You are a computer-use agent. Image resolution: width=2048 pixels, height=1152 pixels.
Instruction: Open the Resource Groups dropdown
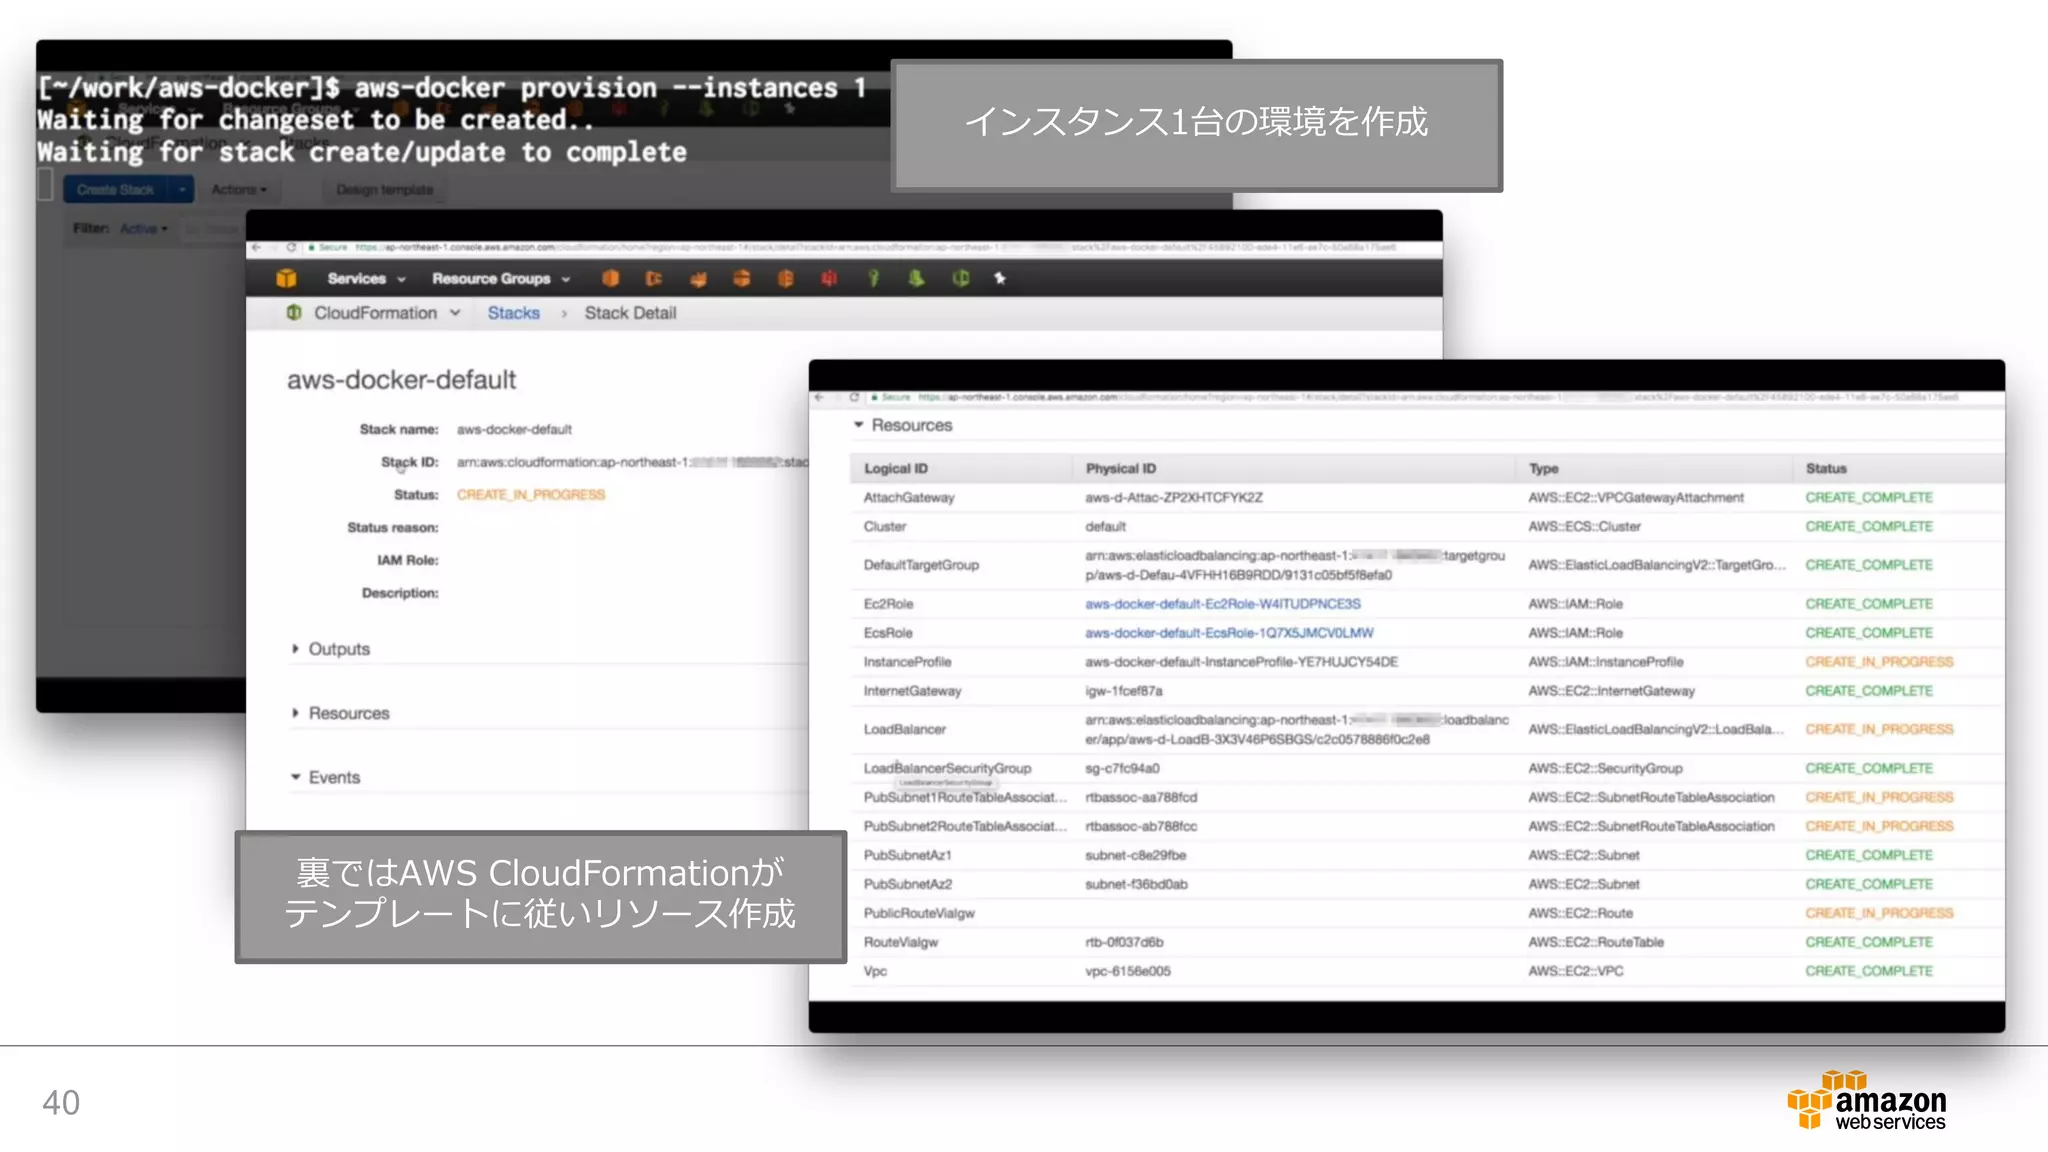(501, 279)
